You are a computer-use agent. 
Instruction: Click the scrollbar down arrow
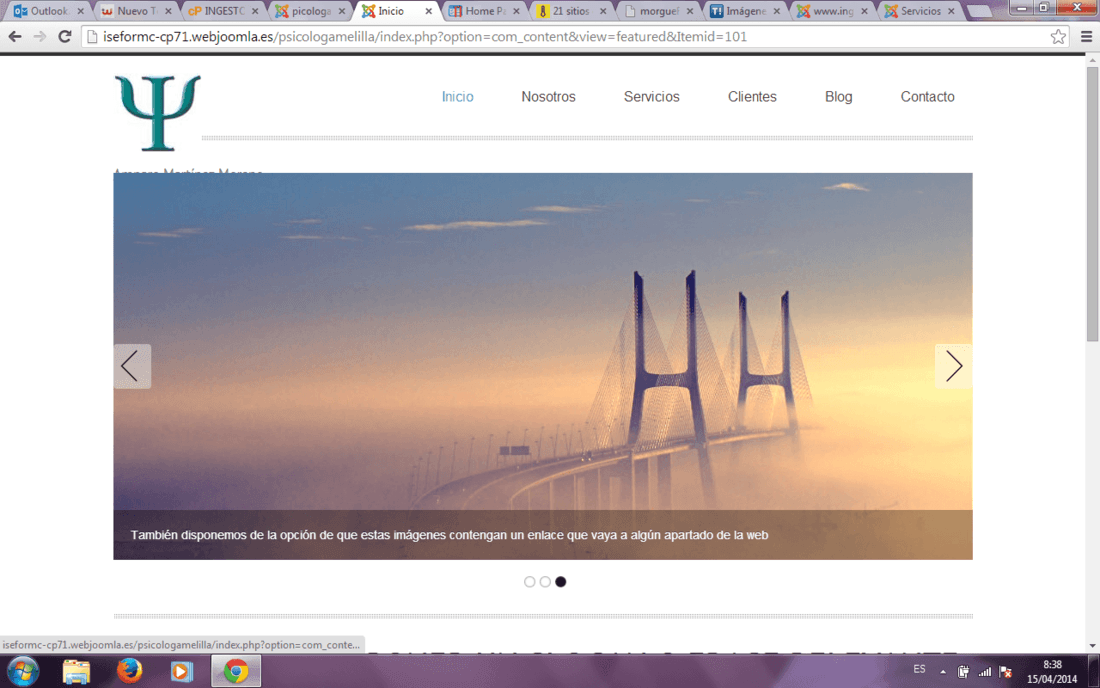click(x=1092, y=645)
